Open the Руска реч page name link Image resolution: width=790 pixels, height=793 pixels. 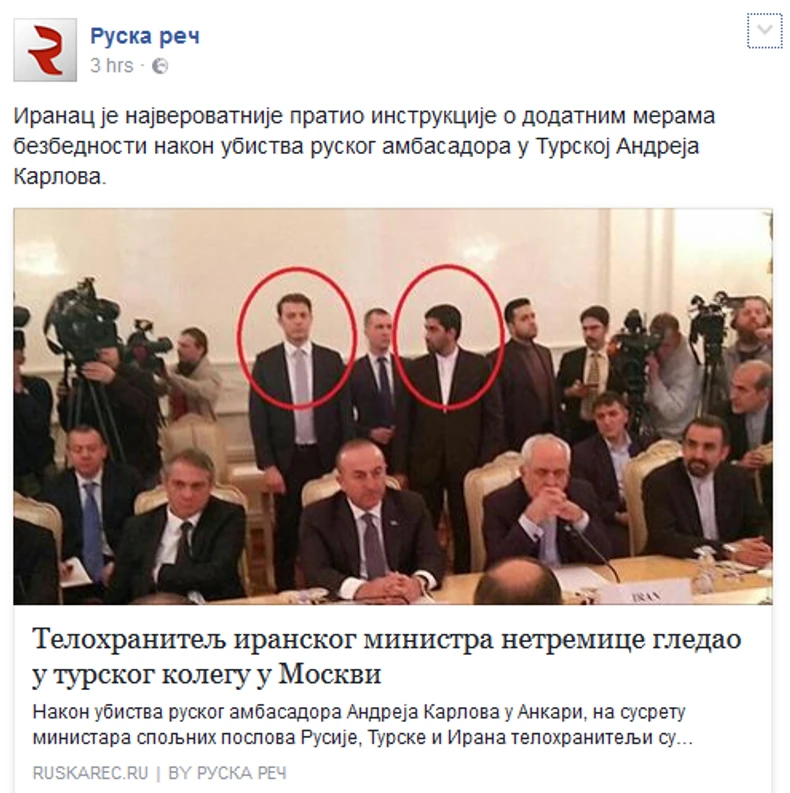145,36
